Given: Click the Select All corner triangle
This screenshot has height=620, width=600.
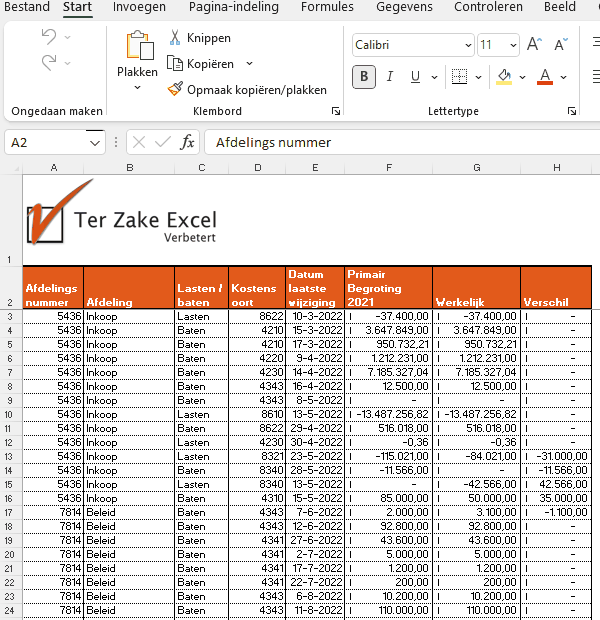Looking at the screenshot, I should pyautogui.click(x=16, y=168).
